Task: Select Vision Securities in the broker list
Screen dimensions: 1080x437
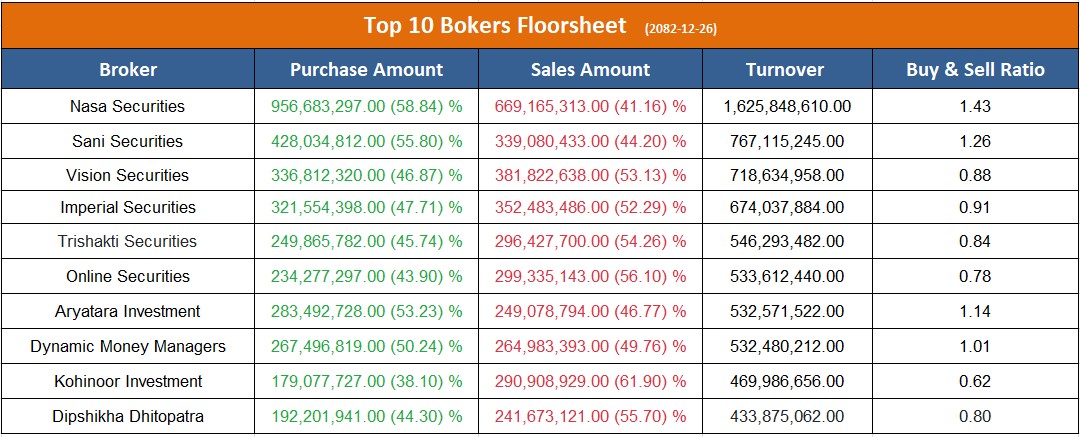Action: [128, 175]
